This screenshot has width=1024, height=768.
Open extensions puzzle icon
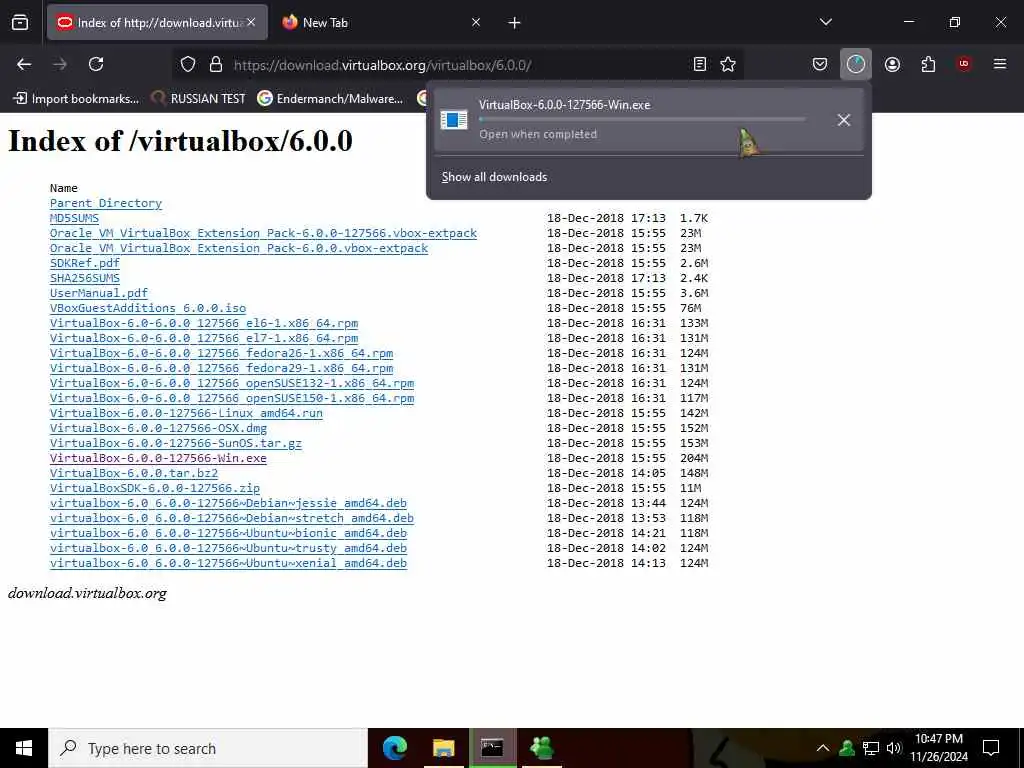[928, 64]
